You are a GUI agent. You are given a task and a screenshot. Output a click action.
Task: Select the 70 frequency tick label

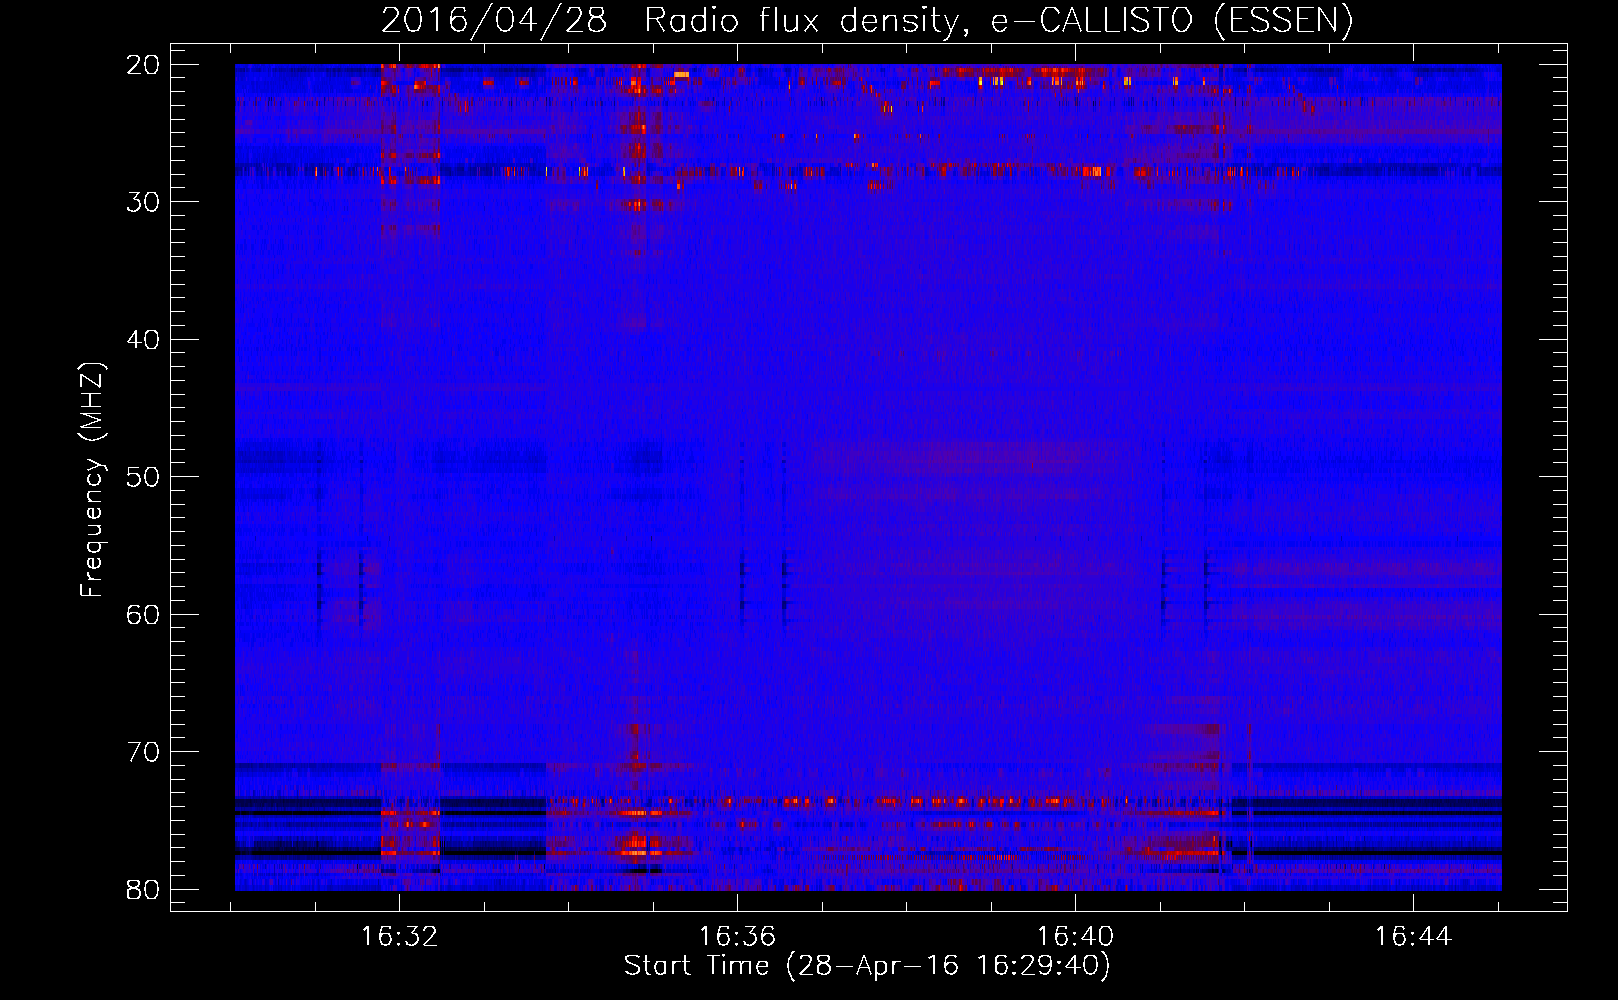[x=144, y=751]
